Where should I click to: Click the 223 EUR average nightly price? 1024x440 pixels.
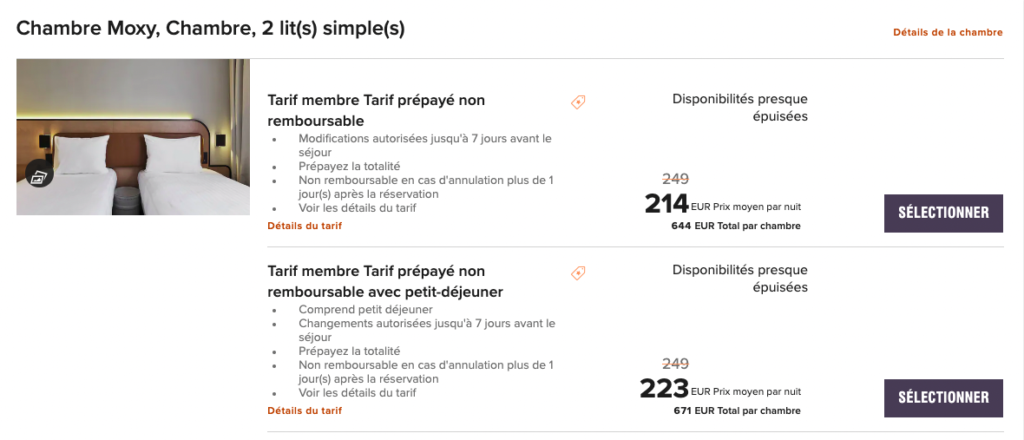click(x=664, y=389)
